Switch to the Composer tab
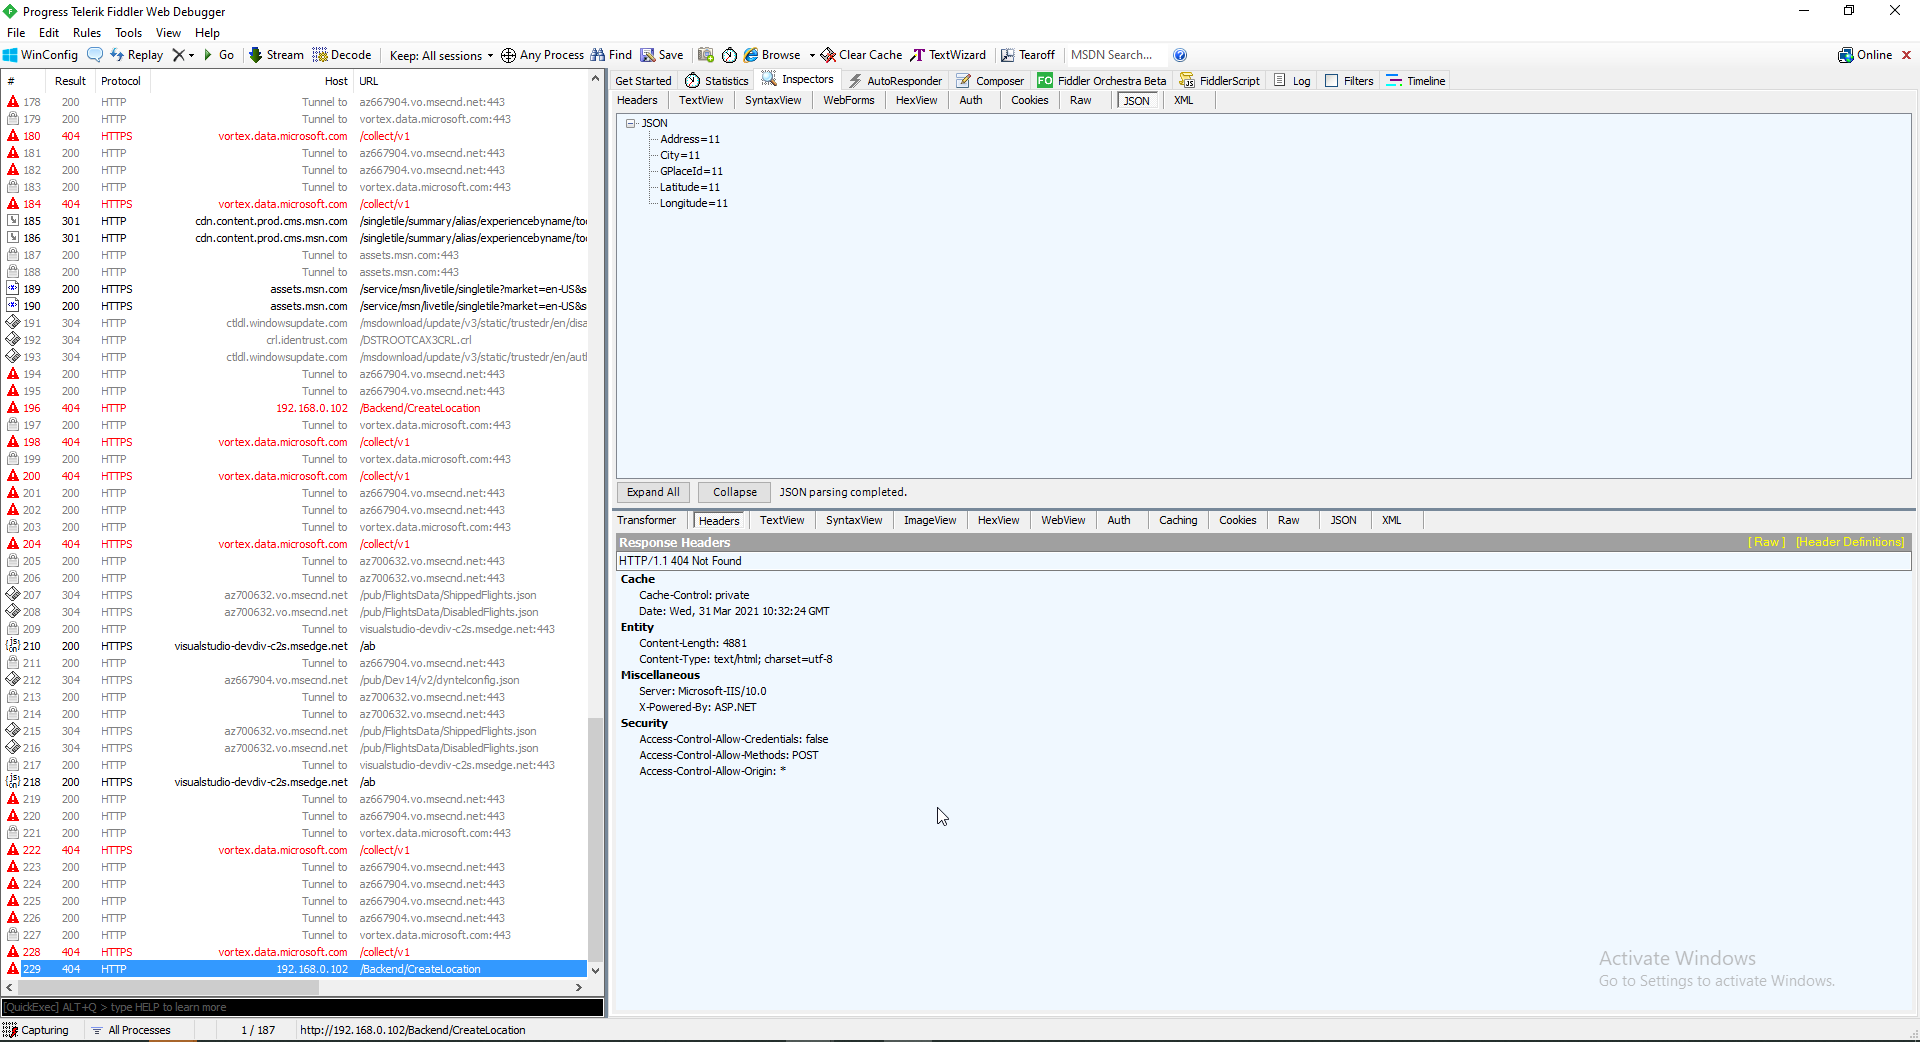Image resolution: width=1920 pixels, height=1042 pixels. [x=990, y=81]
